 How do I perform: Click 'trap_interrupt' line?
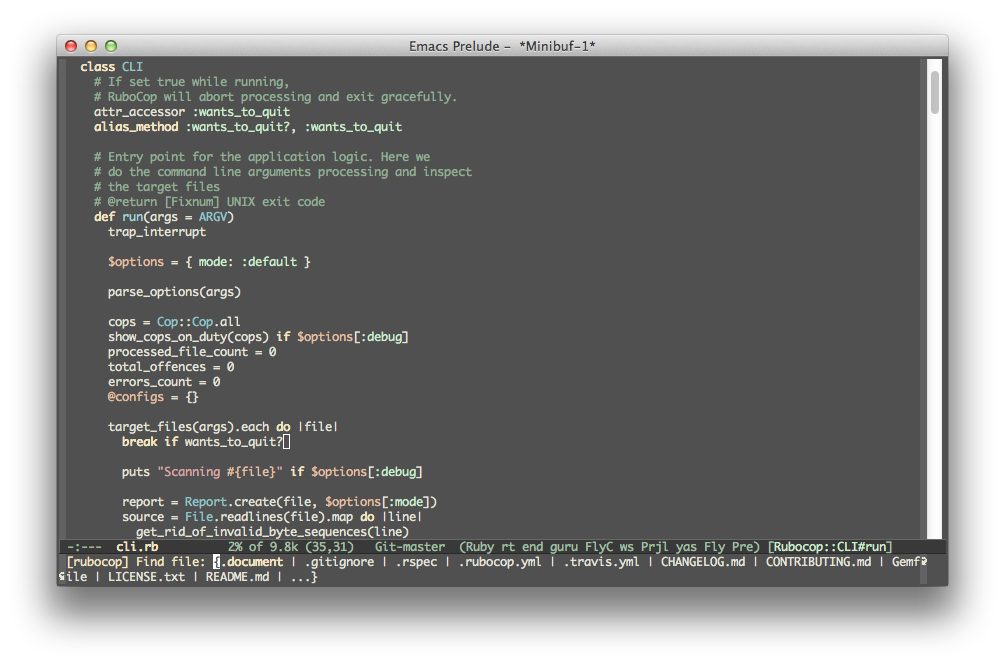pos(157,231)
